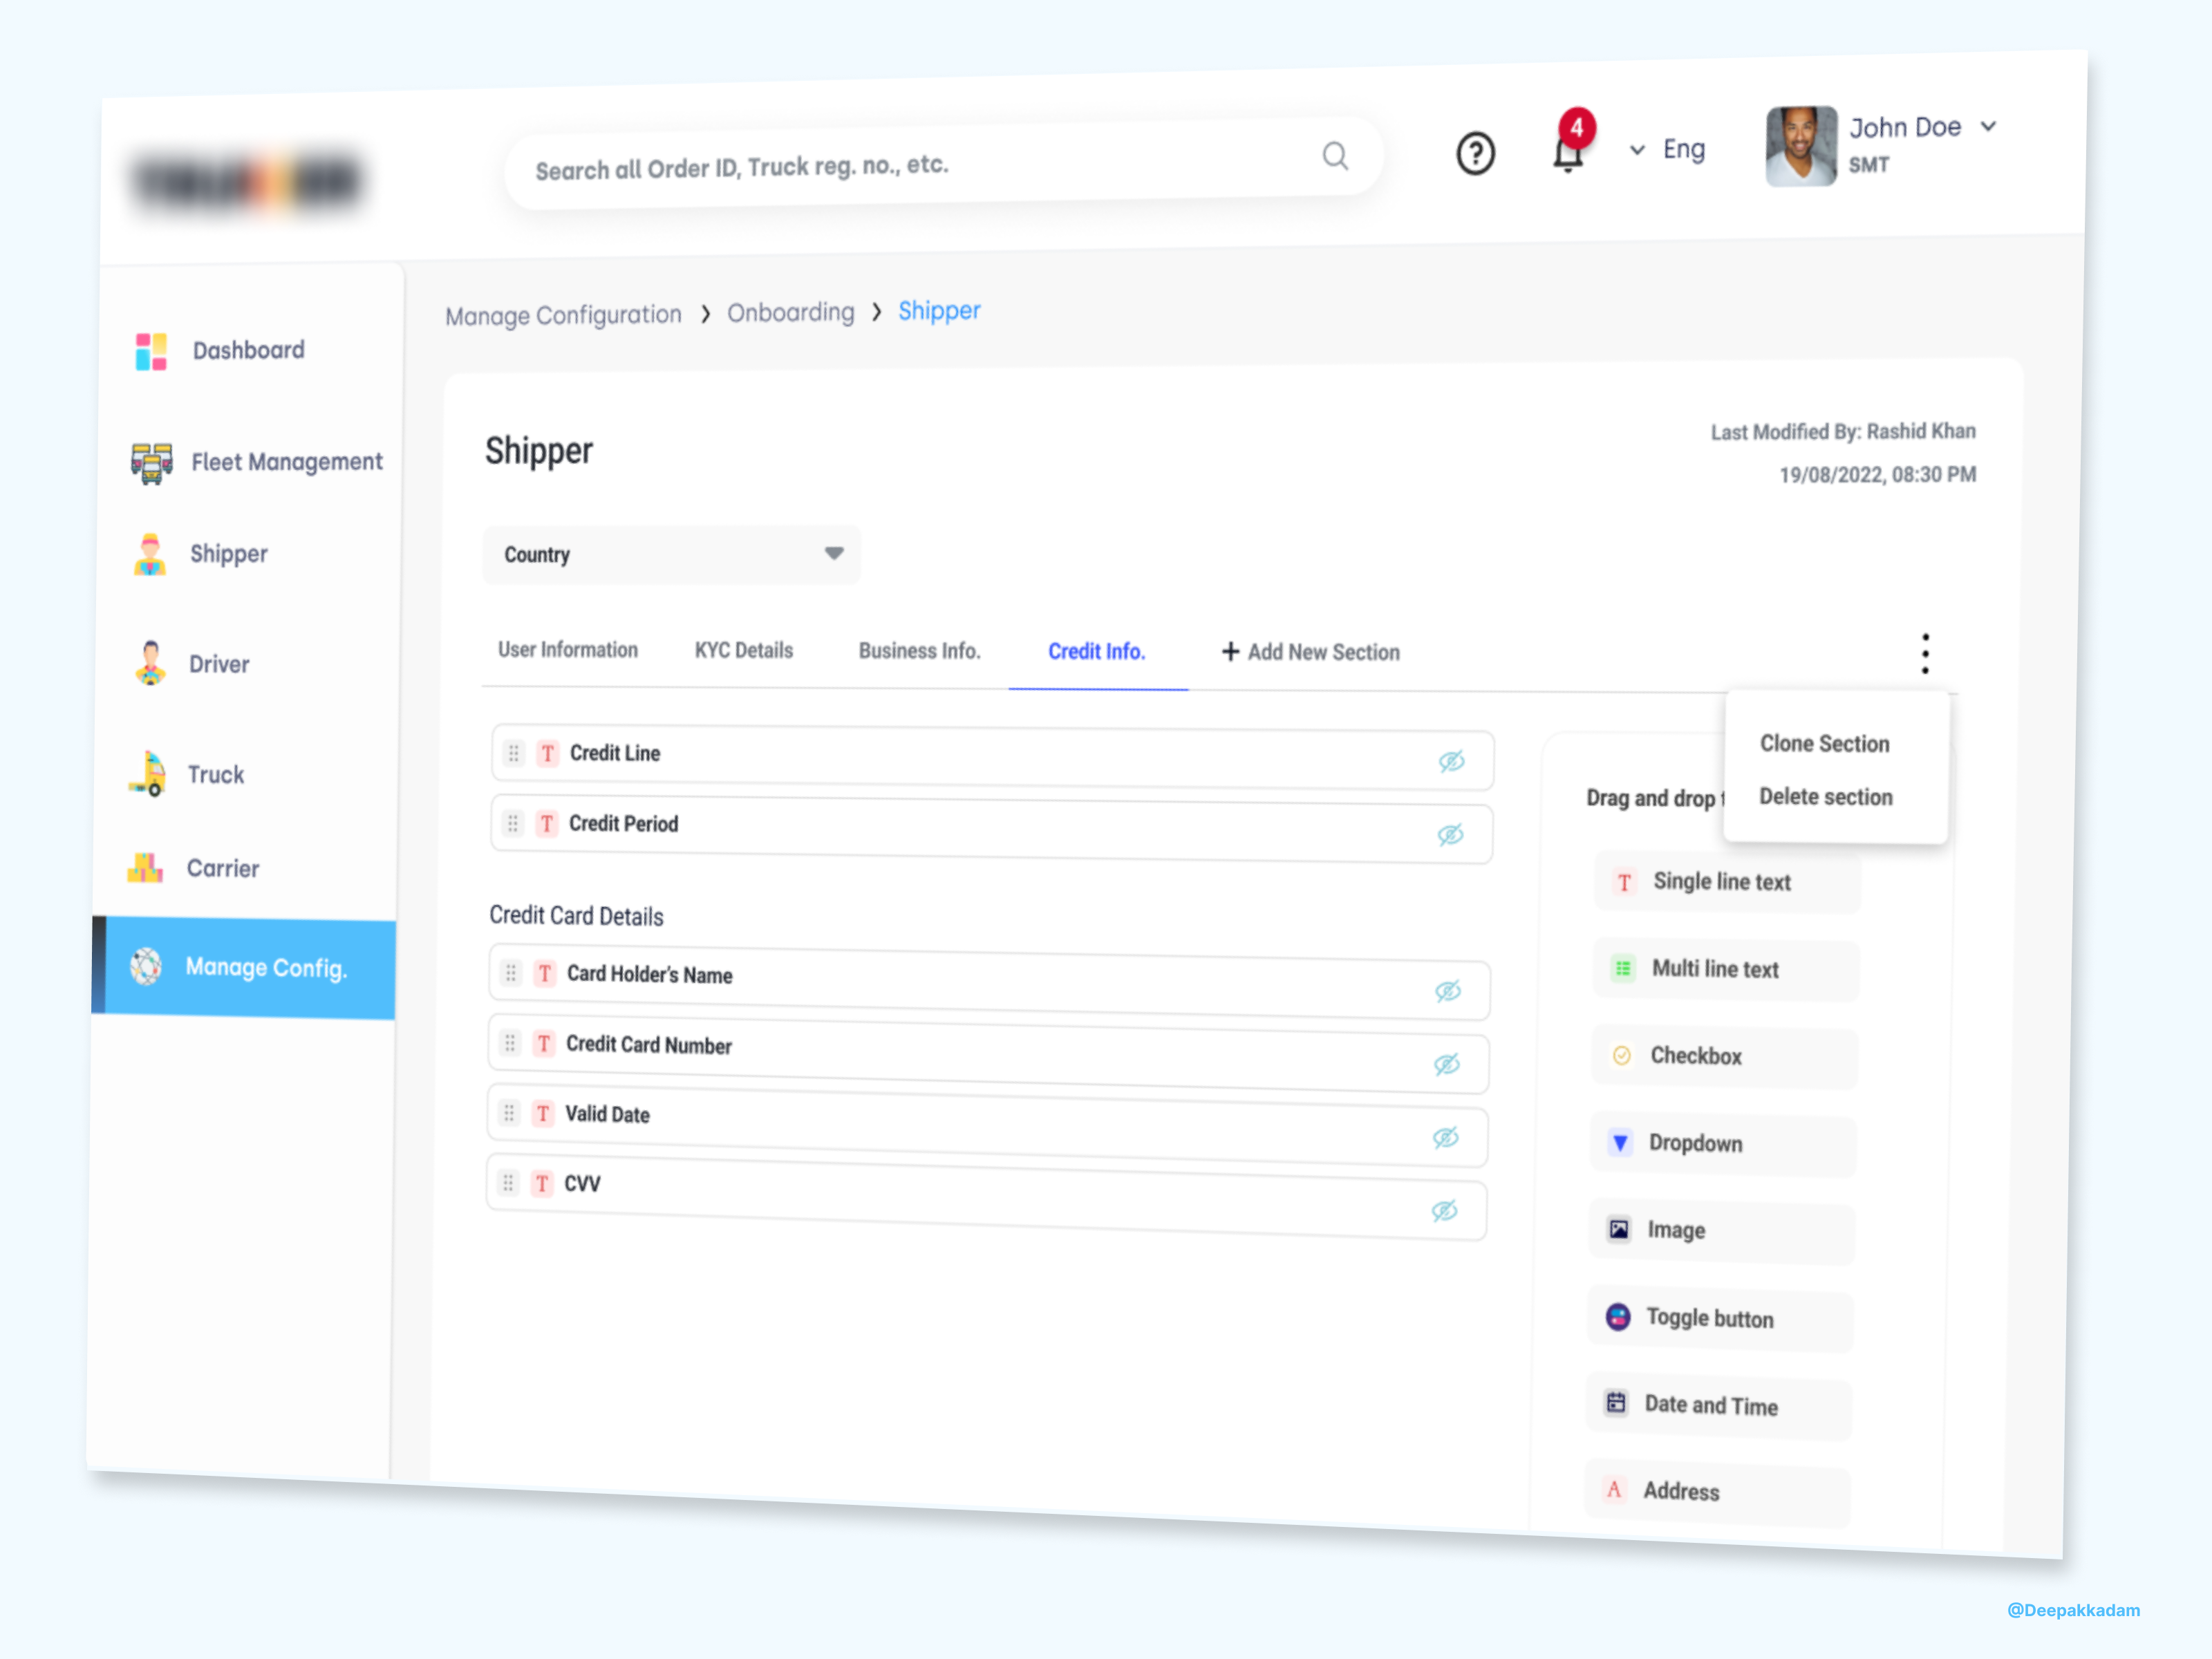
Task: Click the Dashboard sidebar icon
Action: click(x=151, y=352)
